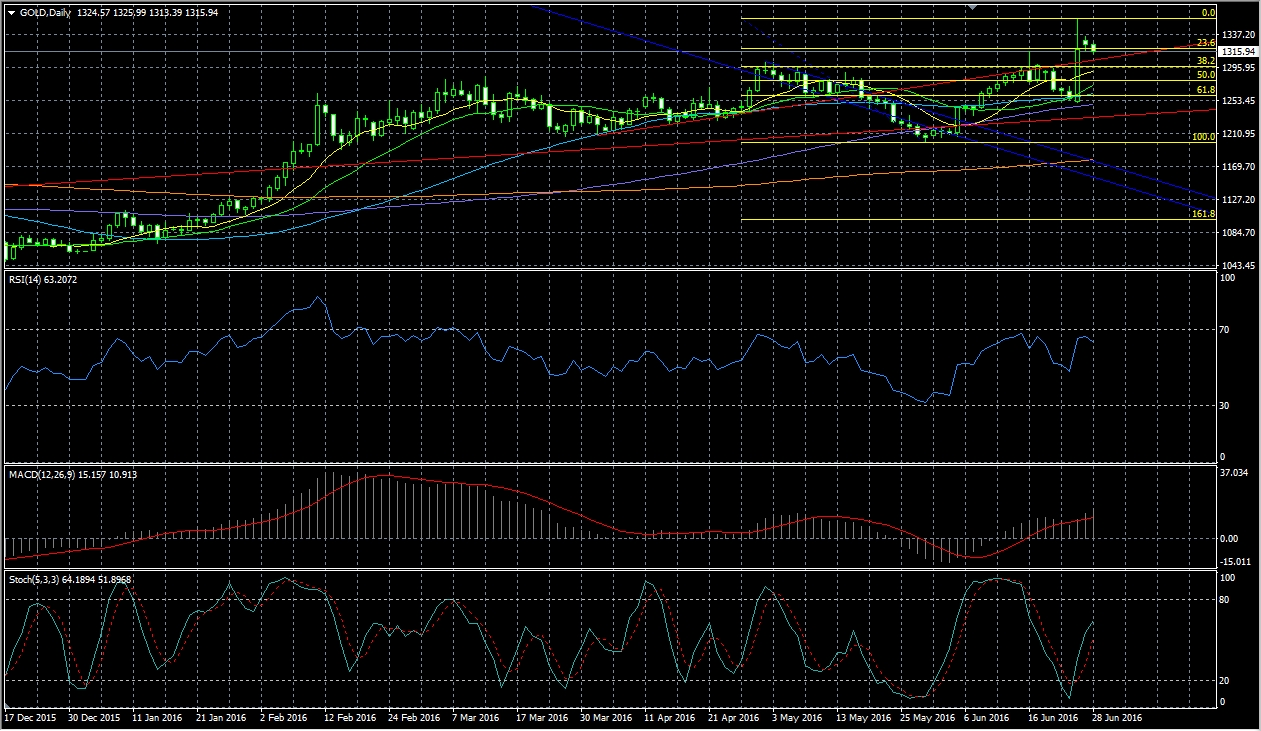Screen dimensions: 1261x731
Task: Click the 1253.45 price scale label
Action: click(x=1239, y=101)
